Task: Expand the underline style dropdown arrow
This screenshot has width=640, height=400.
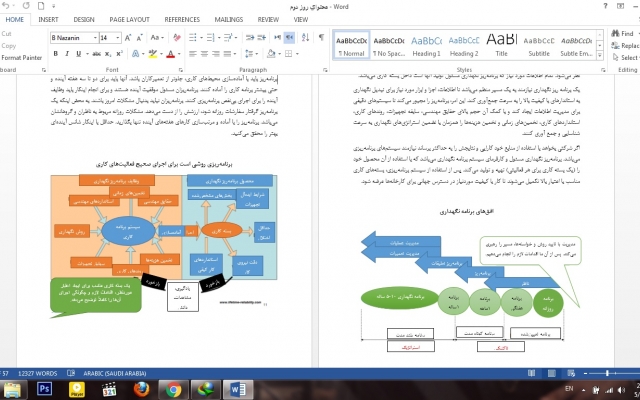Action: coord(87,53)
